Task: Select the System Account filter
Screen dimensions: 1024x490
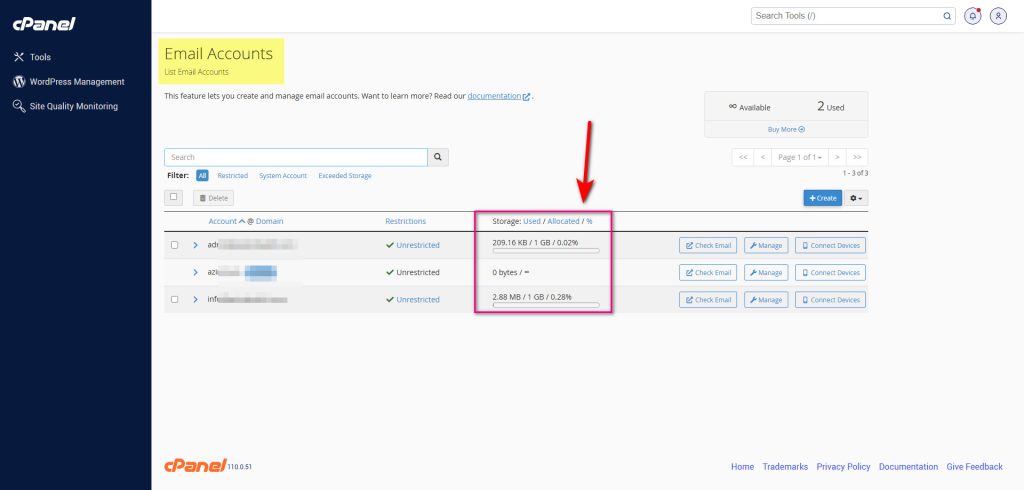Action: (x=283, y=176)
